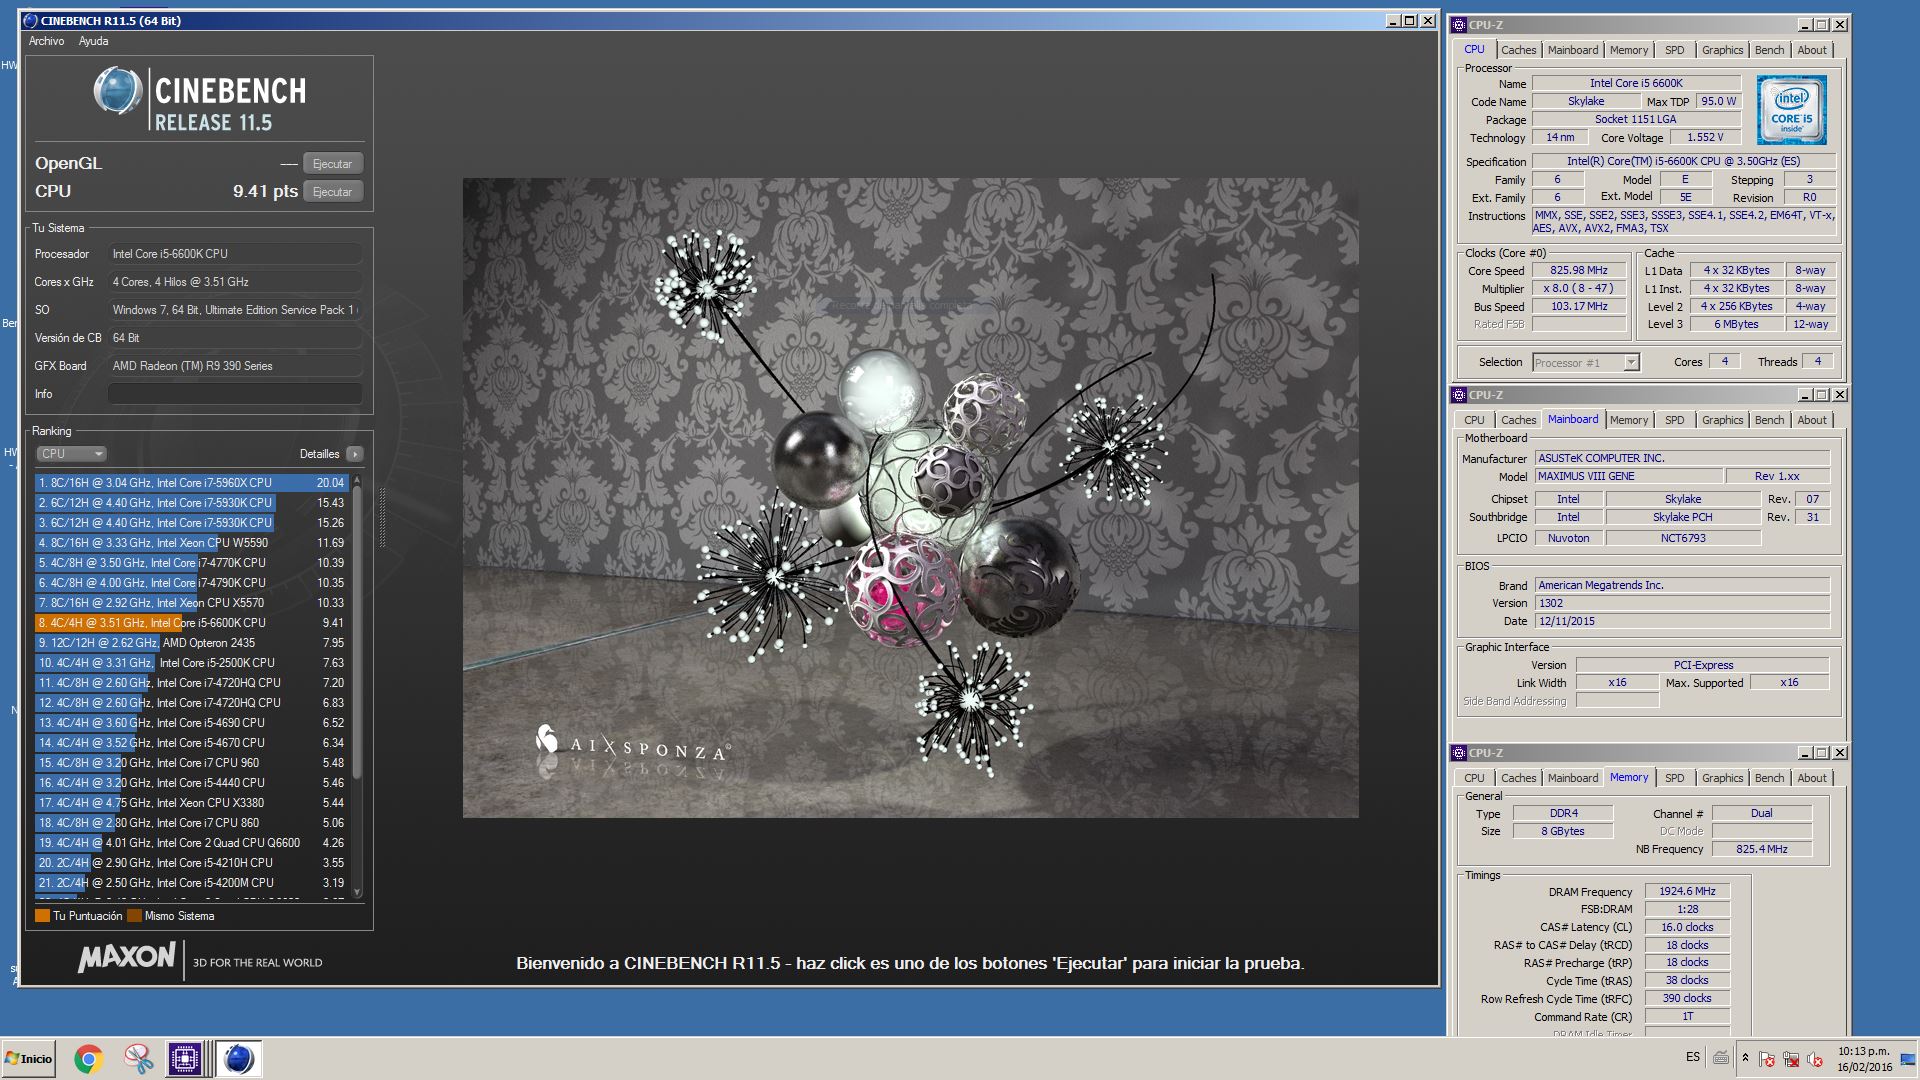Click the rendered Cinebench scene image

click(910, 498)
